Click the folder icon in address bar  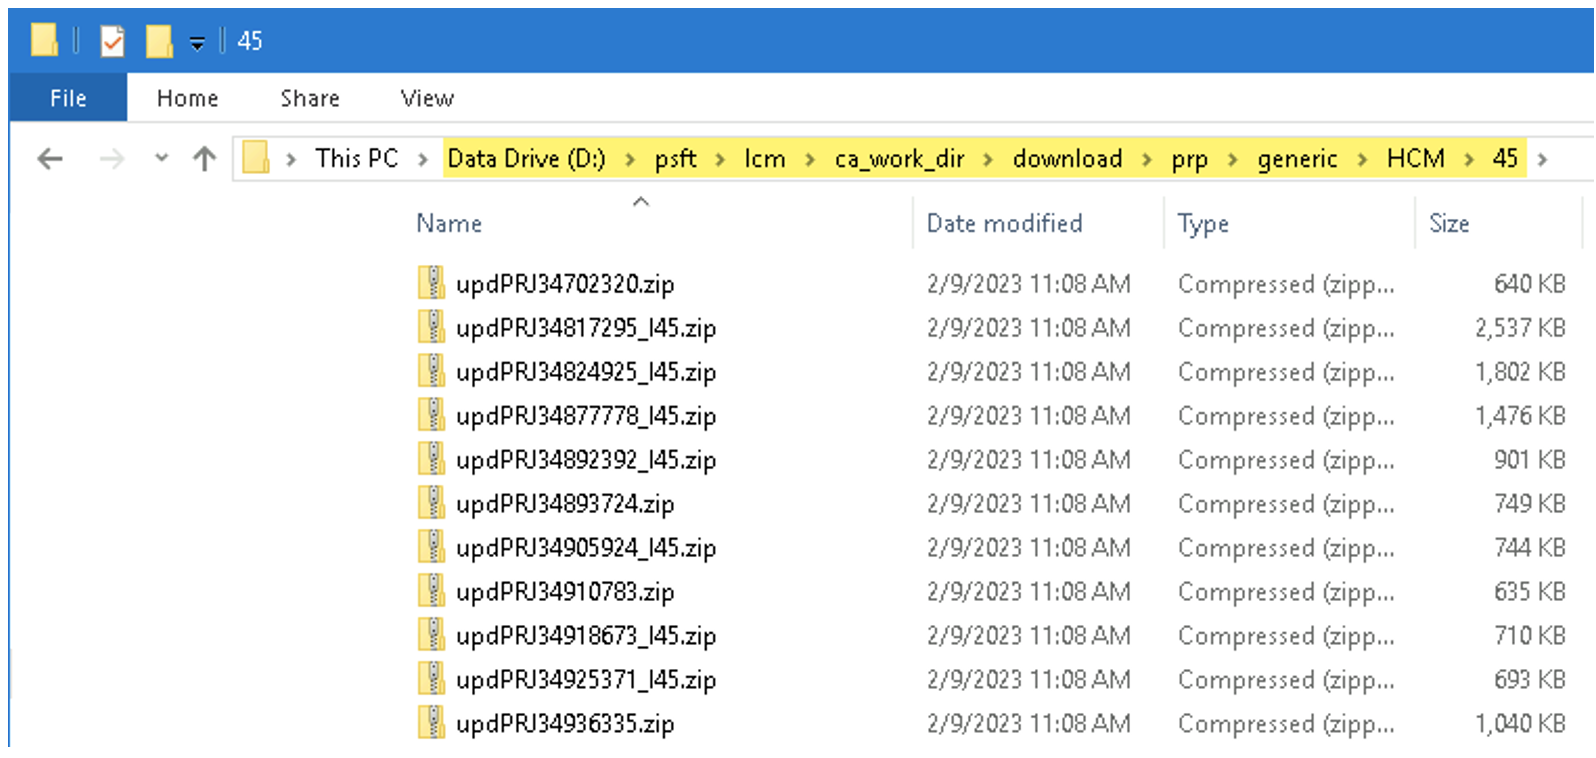pyautogui.click(x=257, y=158)
